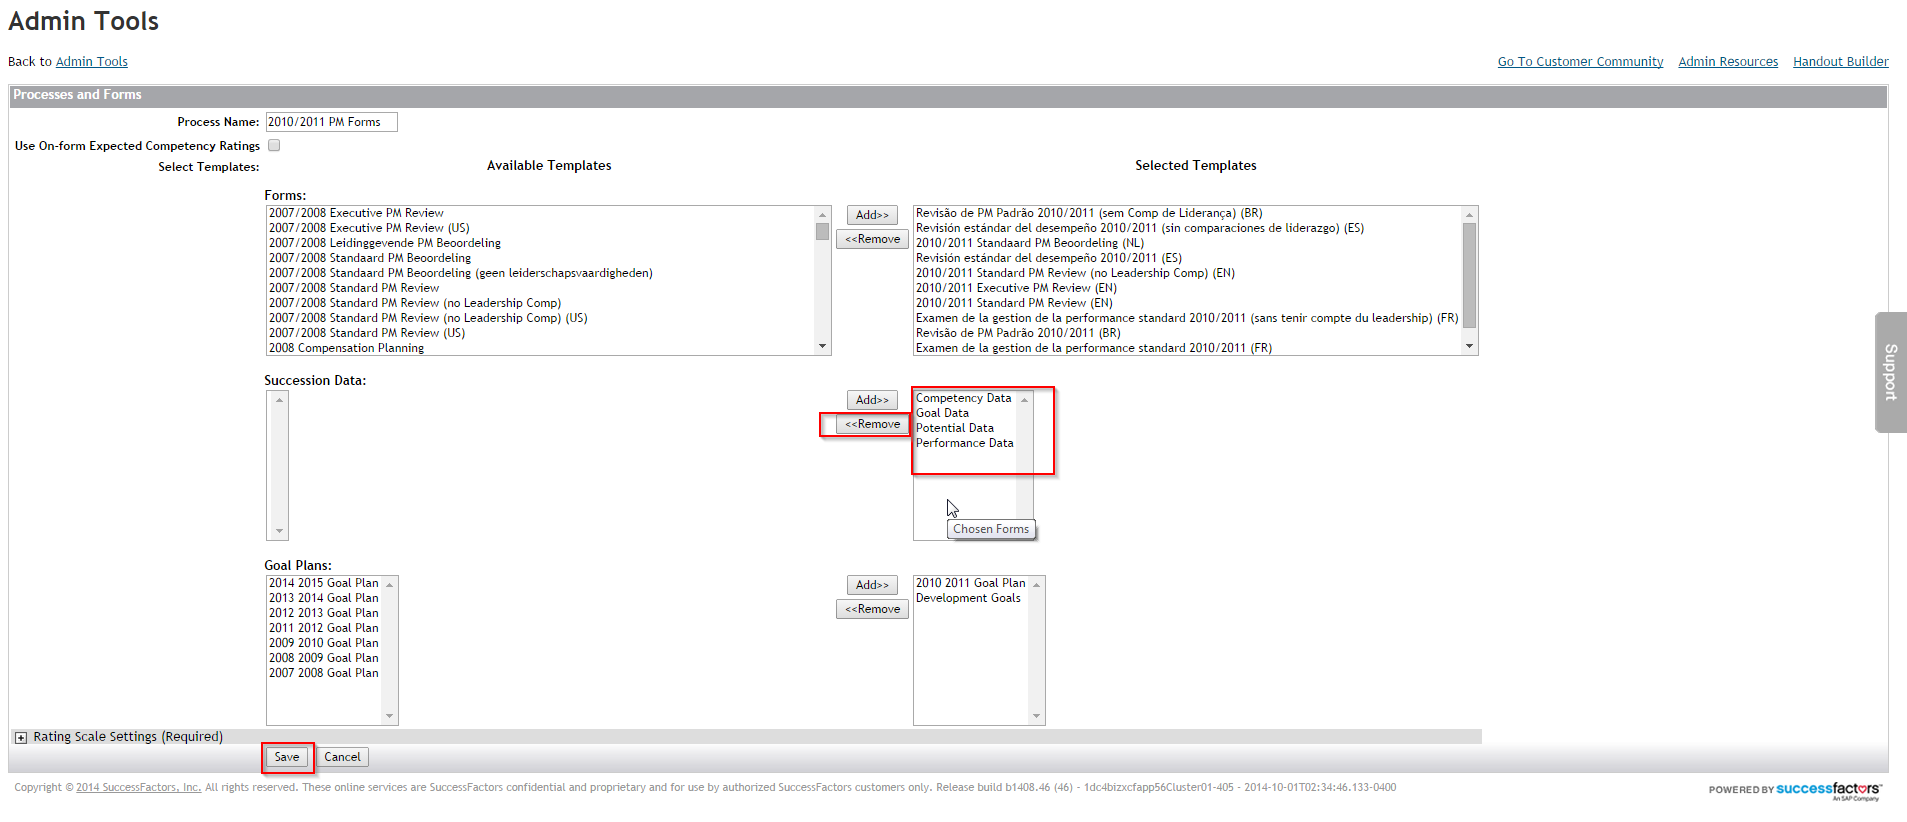The height and width of the screenshot is (822, 1907).
Task: Select '2008 Compensation Planning' template
Action: tap(541, 348)
